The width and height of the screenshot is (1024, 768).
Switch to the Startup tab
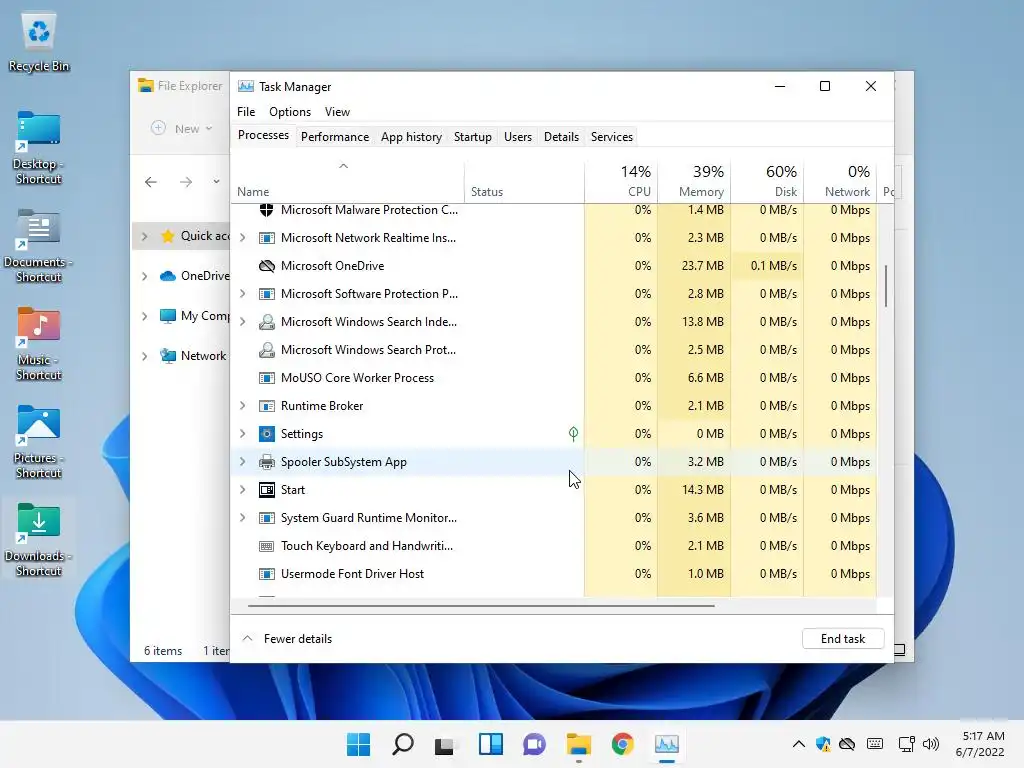[473, 136]
